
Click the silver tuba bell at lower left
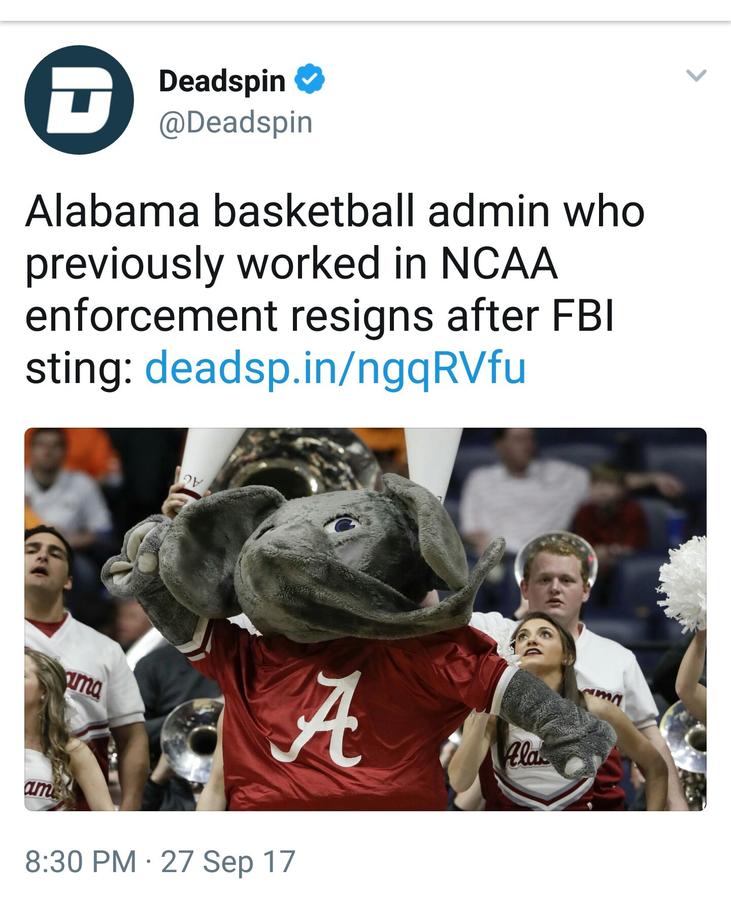tap(191, 738)
